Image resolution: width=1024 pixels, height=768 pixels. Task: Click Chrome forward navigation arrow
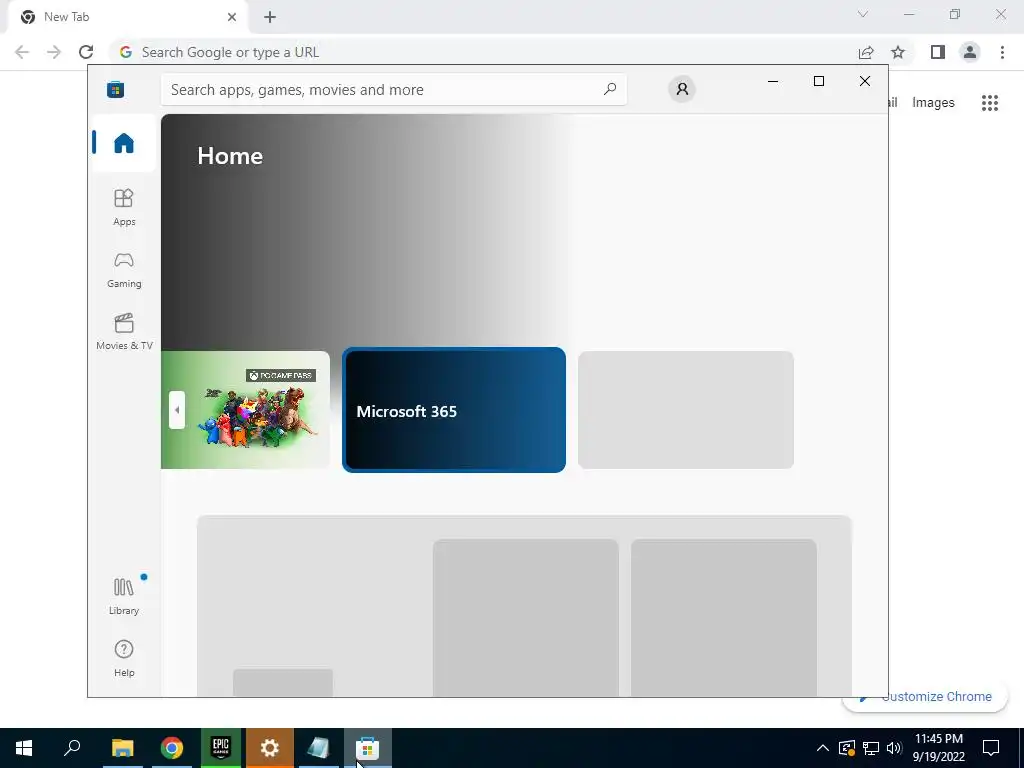click(54, 52)
